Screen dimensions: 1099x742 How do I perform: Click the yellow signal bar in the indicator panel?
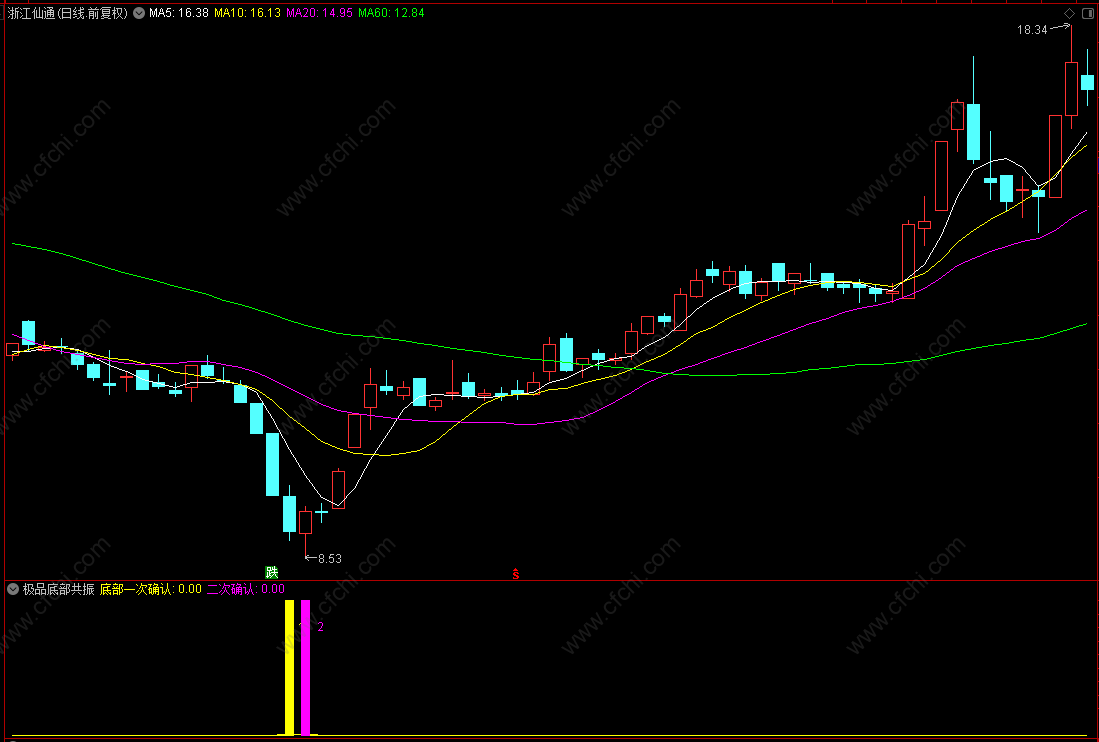coord(289,667)
